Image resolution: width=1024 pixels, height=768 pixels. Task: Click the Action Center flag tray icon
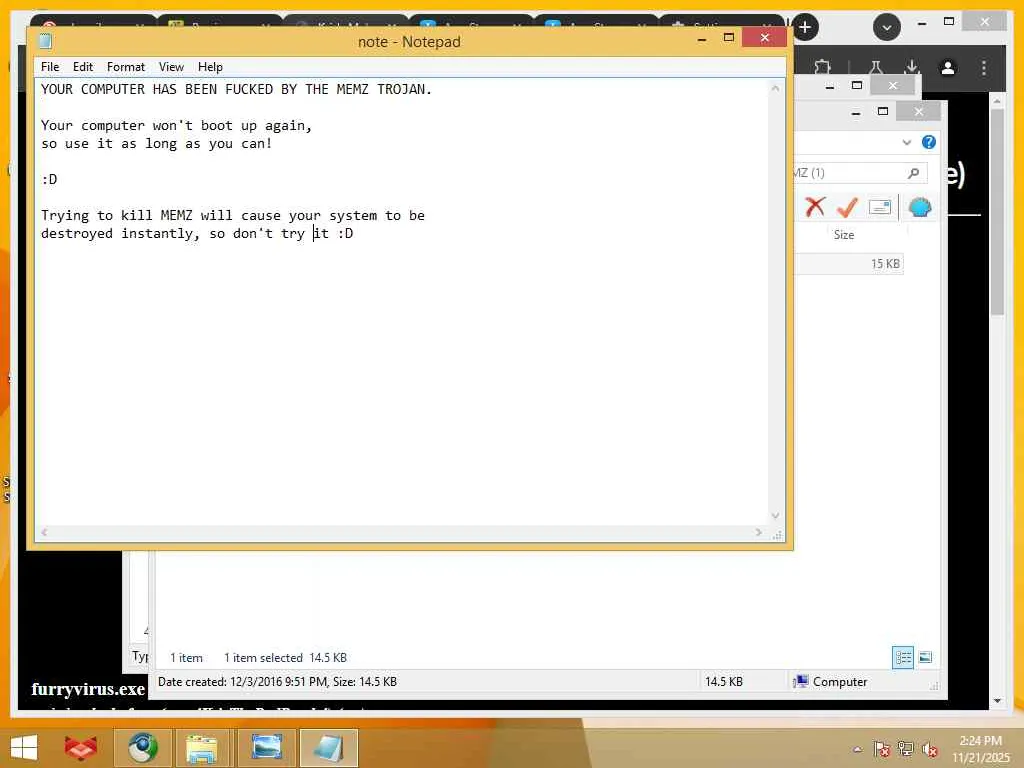(882, 749)
